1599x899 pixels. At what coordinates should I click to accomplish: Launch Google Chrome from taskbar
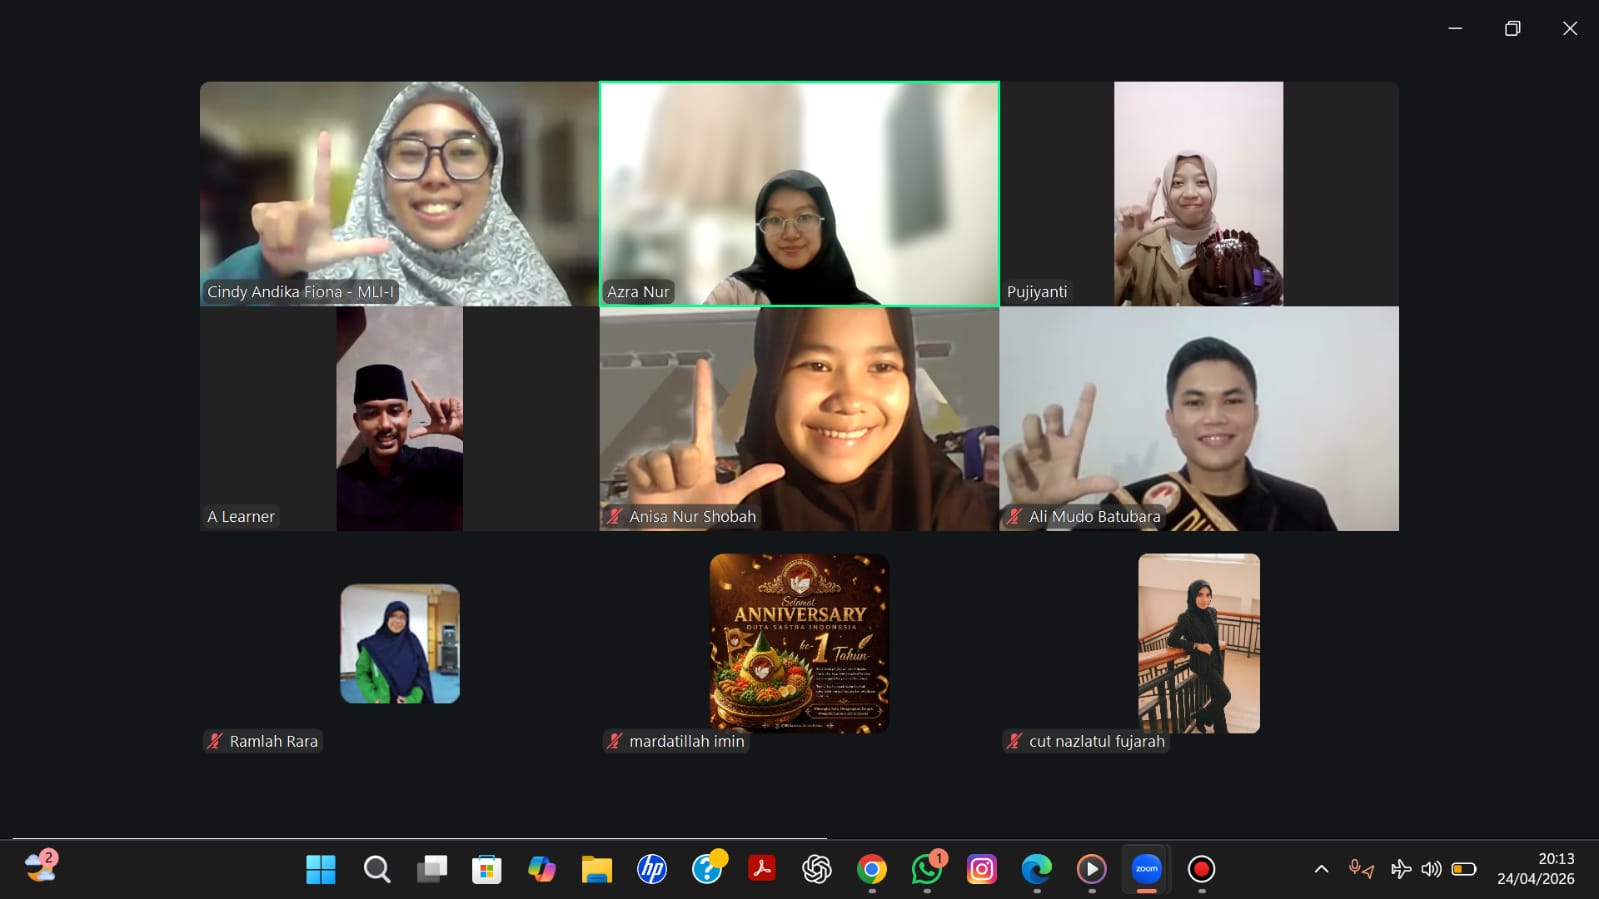(x=871, y=869)
